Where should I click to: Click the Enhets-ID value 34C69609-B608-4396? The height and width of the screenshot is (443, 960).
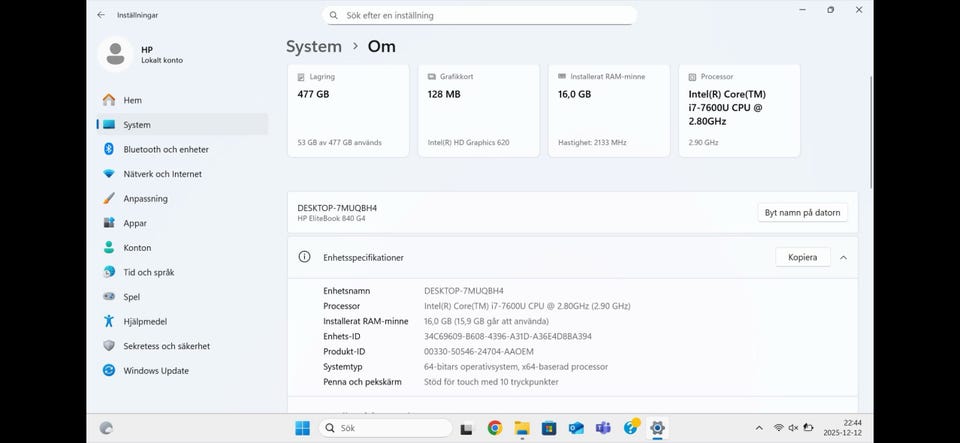point(508,337)
